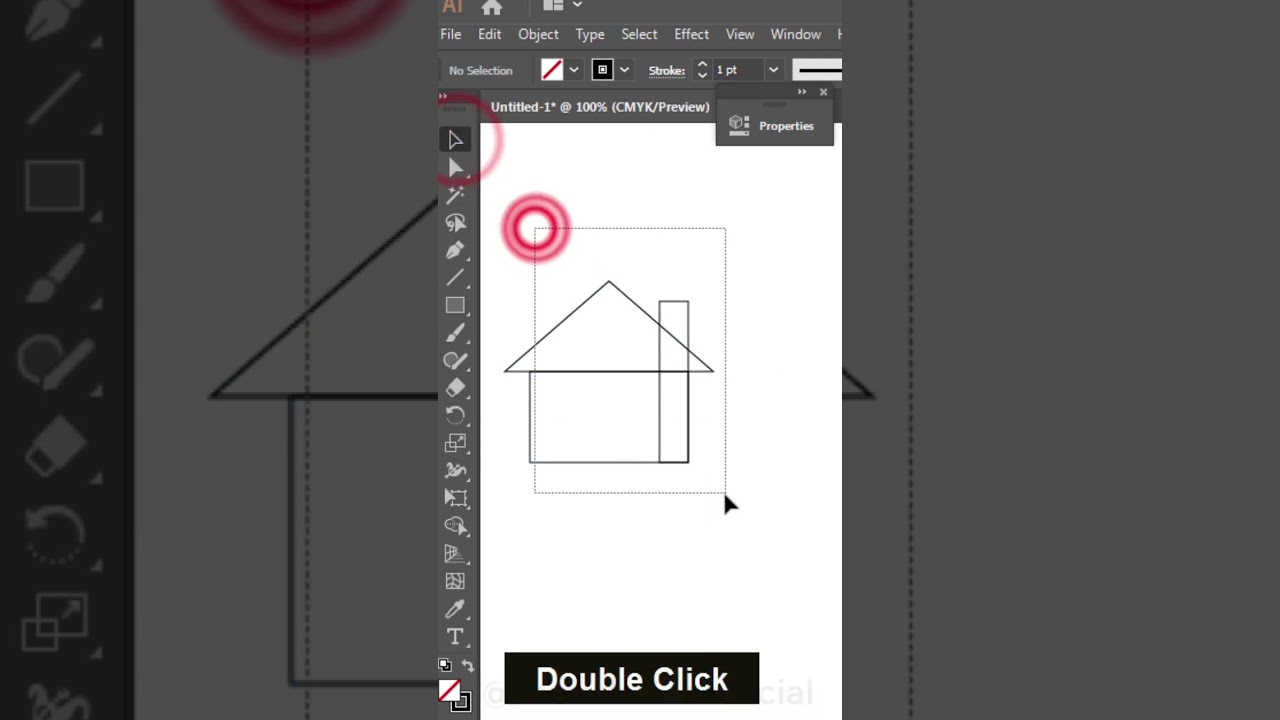This screenshot has width=1280, height=720.
Task: Open the Properties panel
Action: click(x=774, y=126)
